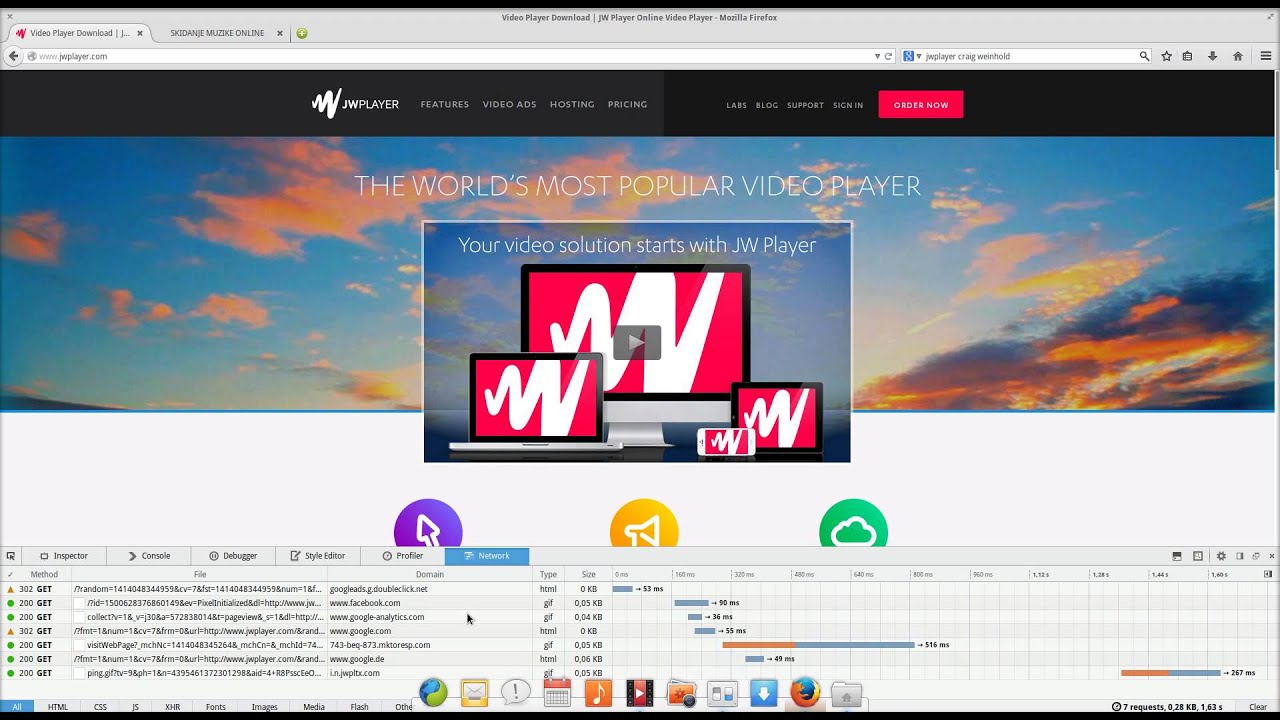
Task: Open the PRICING nav link
Action: pos(627,104)
